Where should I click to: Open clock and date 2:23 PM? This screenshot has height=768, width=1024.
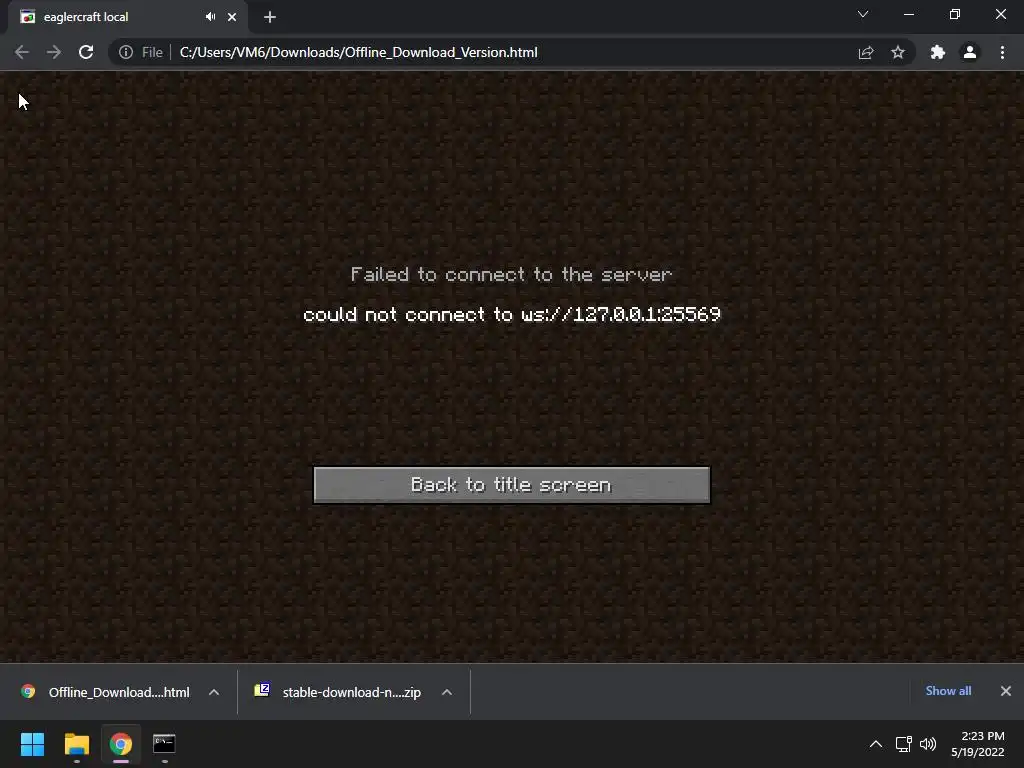point(978,744)
